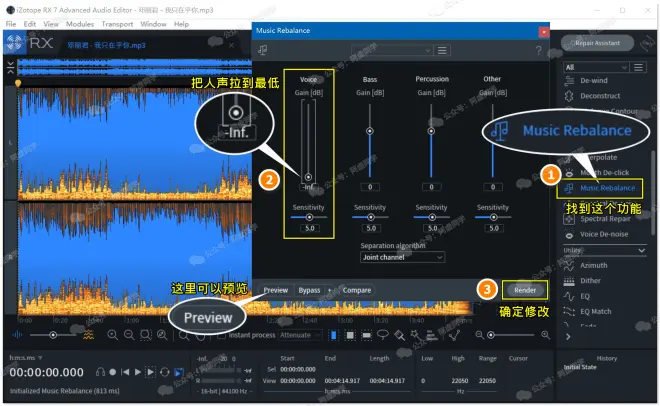This screenshot has height=406, width=660.
Task: Open the Azimuth module
Action: 596,266
